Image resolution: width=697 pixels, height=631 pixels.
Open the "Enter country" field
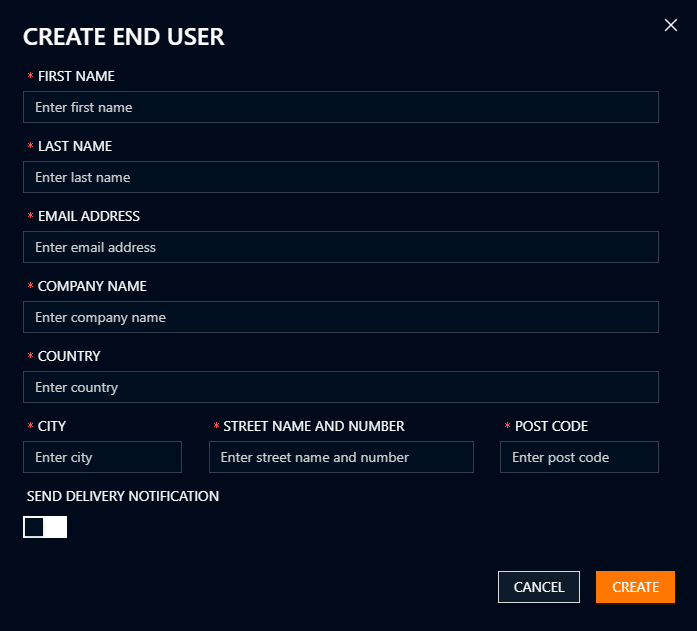pyautogui.click(x=340, y=387)
